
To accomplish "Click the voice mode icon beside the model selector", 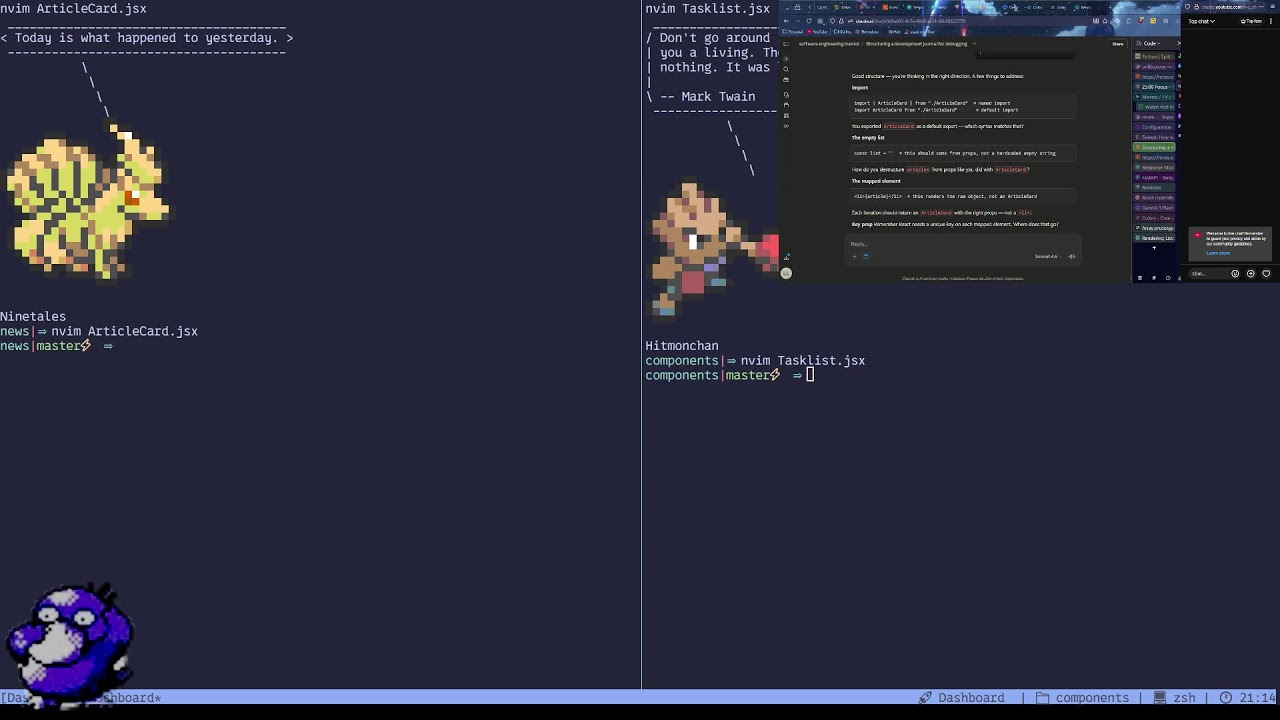I will pos(1072,256).
